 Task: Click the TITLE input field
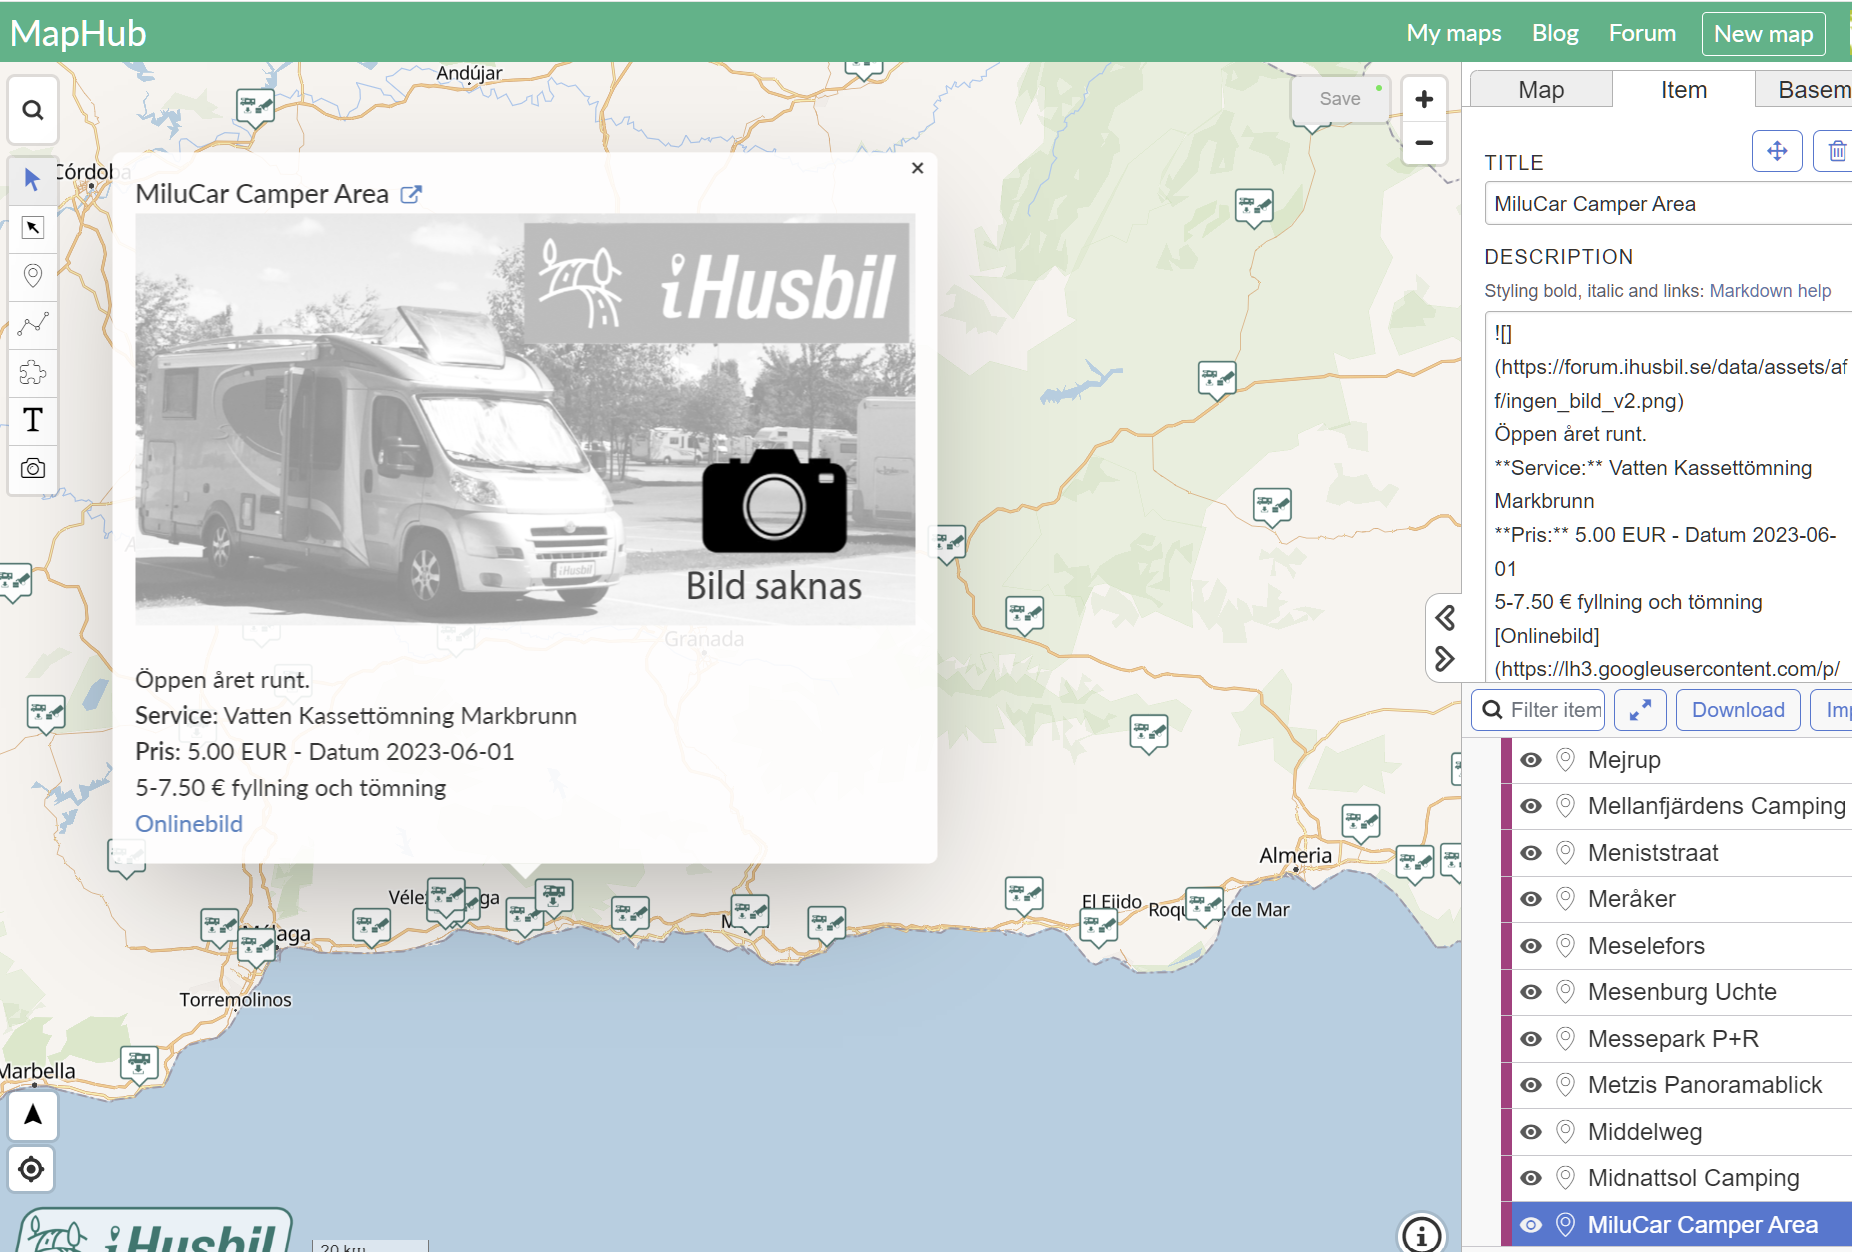point(1668,204)
